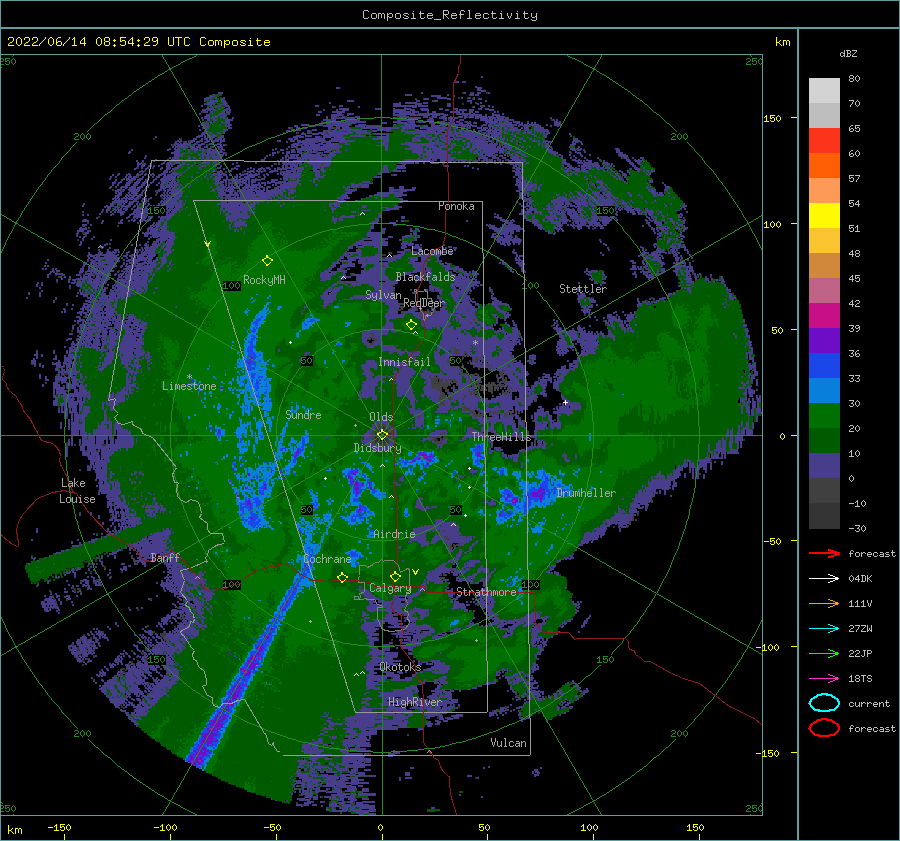Pick the purple 36-39 dBZ swatch
Viewport: 900px width, 841px height.
[x=824, y=341]
